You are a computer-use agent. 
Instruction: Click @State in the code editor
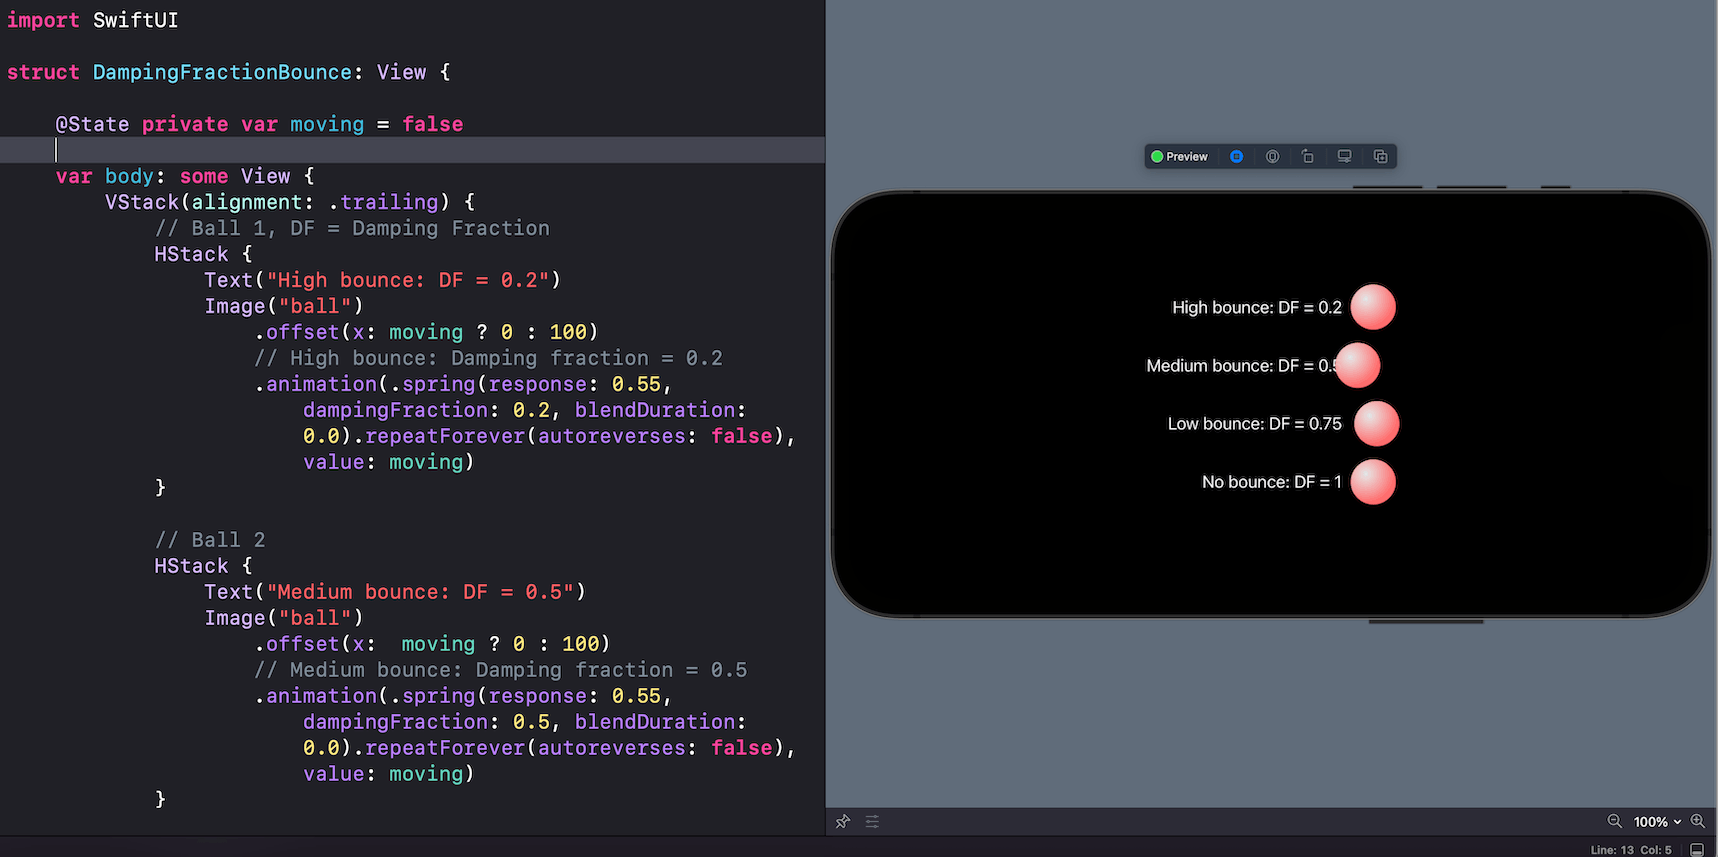pos(92,124)
